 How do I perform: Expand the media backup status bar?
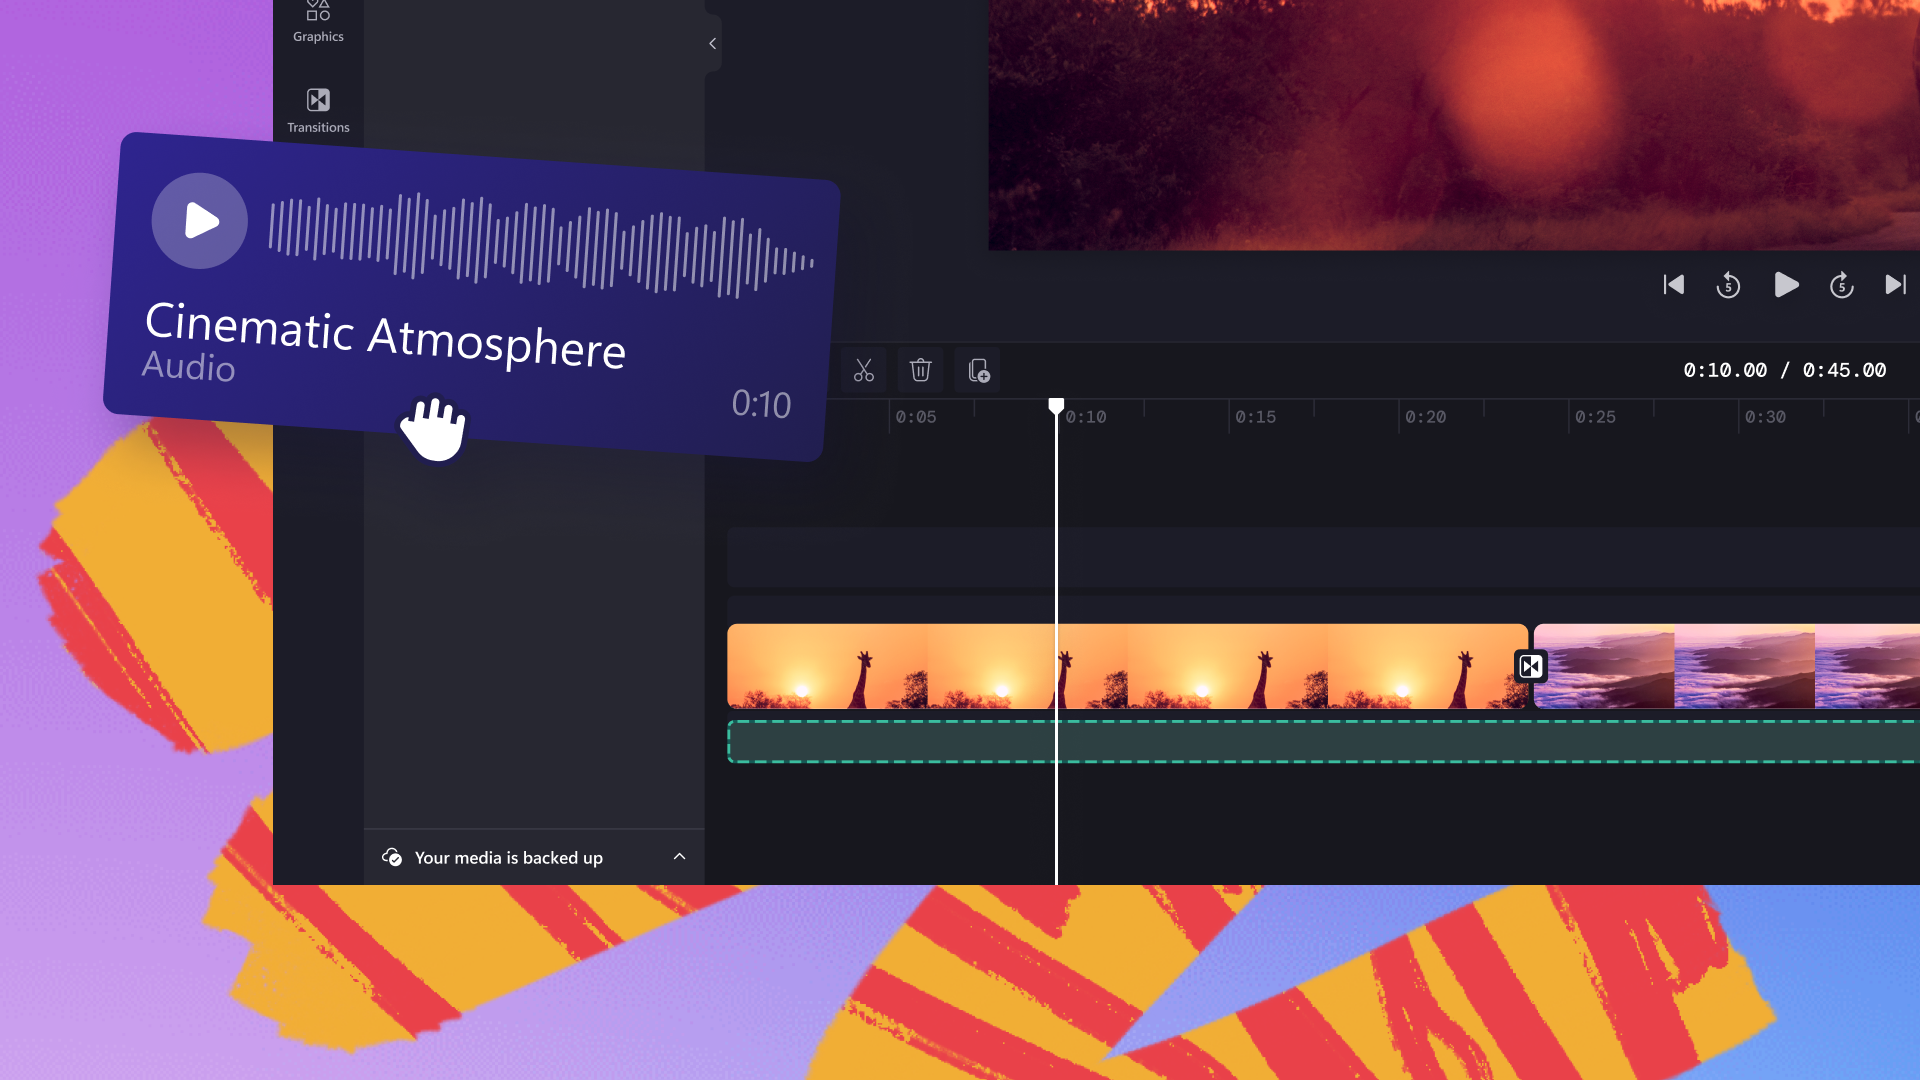tap(679, 857)
